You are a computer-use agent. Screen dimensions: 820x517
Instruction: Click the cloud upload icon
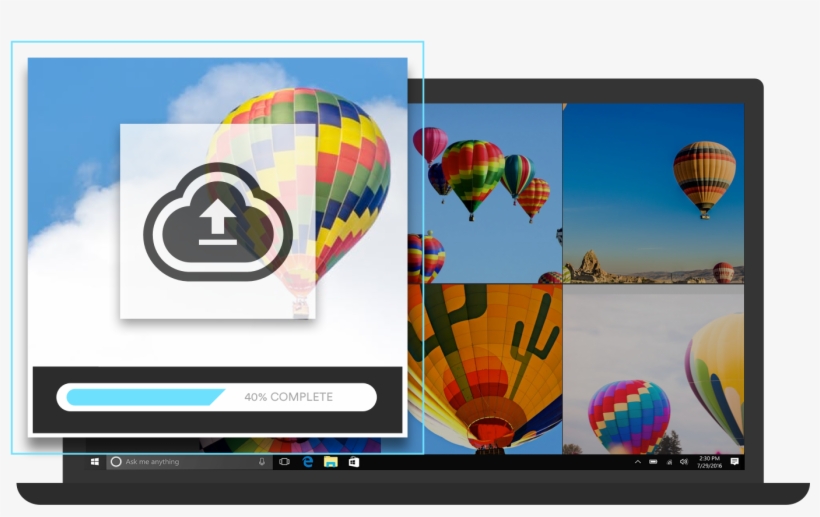[x=218, y=222]
